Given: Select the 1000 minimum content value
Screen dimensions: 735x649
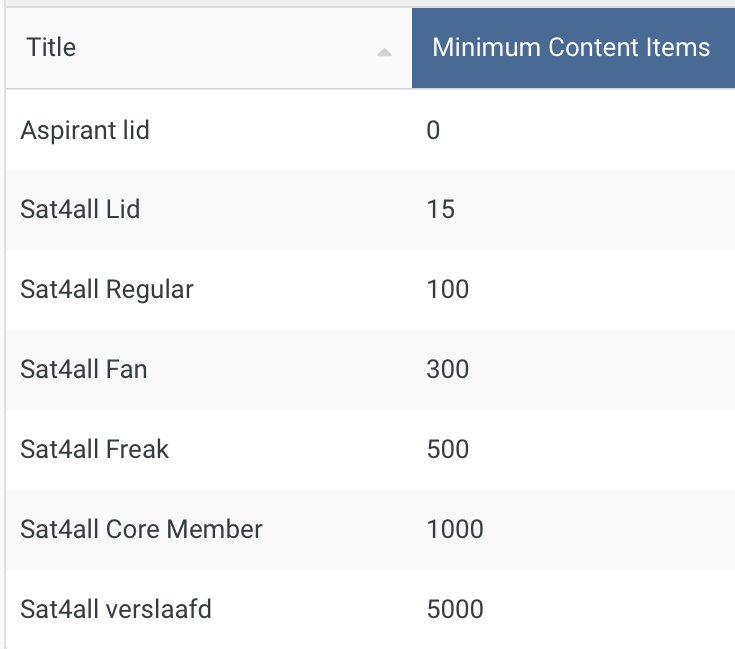Looking at the screenshot, I should coord(454,530).
